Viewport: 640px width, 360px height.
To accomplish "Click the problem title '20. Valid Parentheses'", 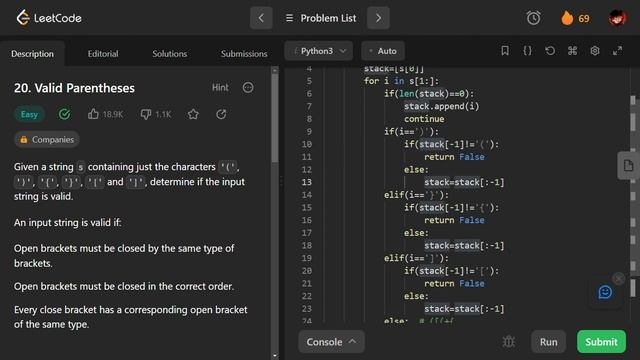I will pos(74,88).
